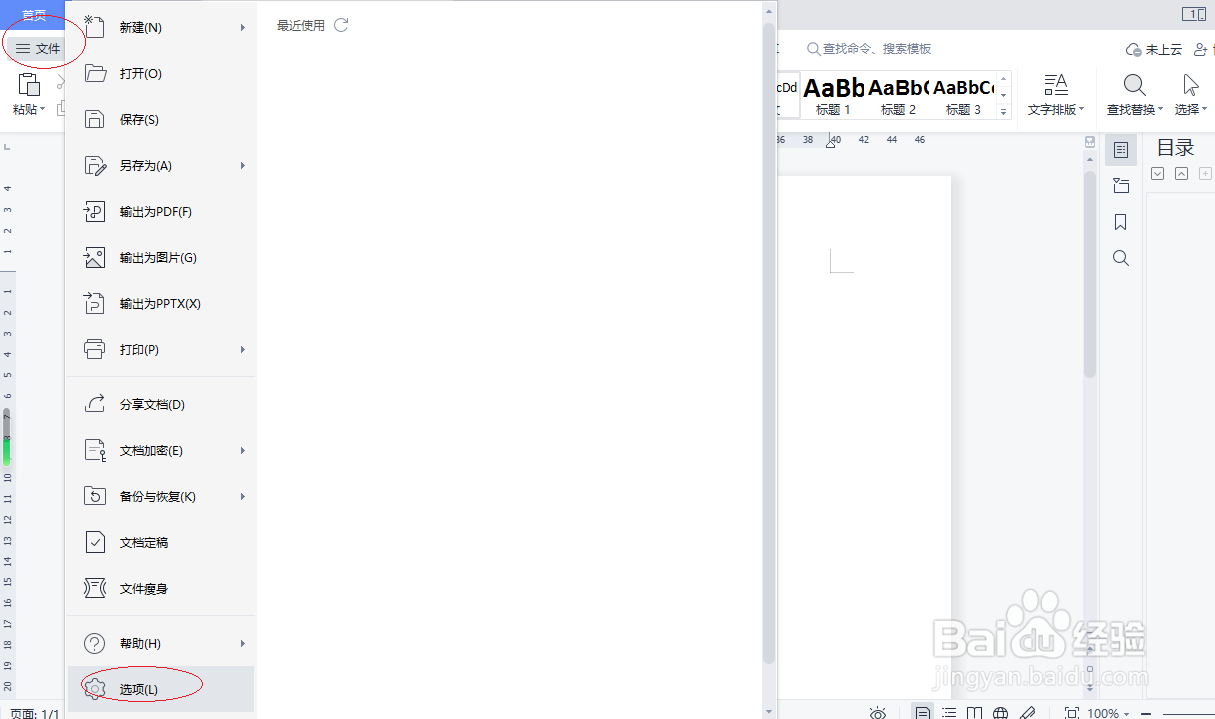The height and width of the screenshot is (719, 1215).
Task: Click the 打印(P) printer icon
Action: (95, 349)
